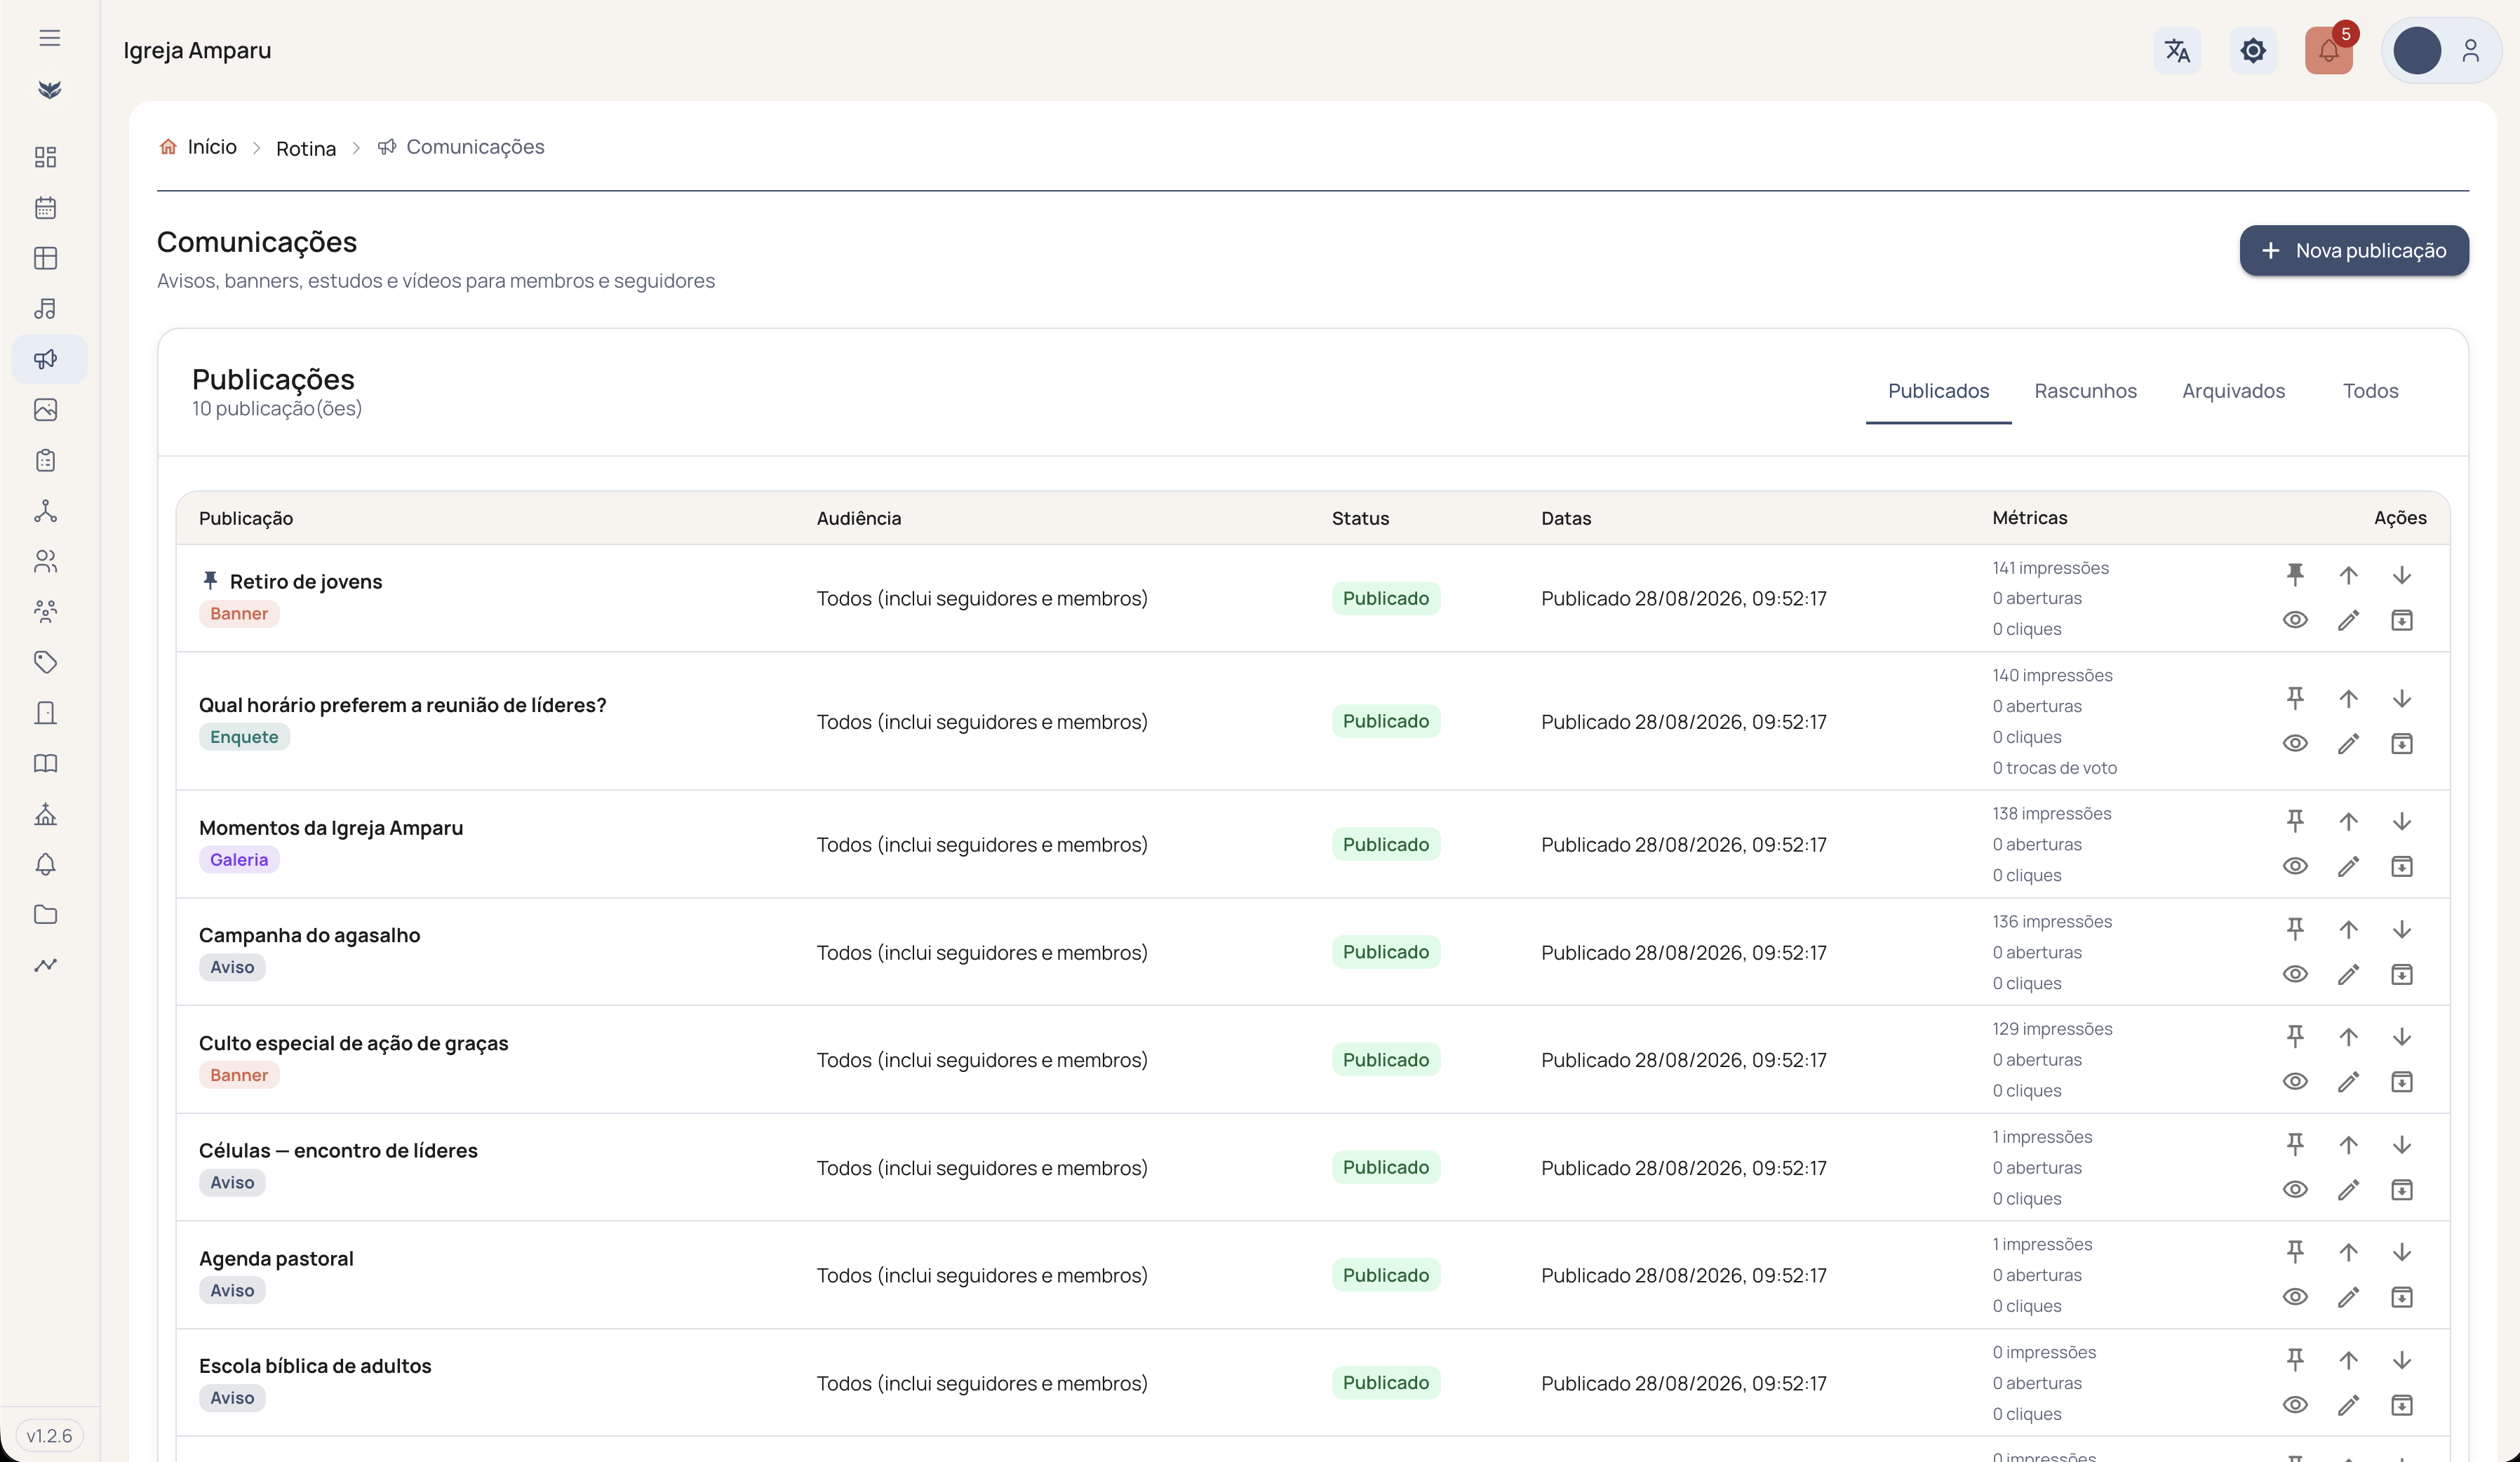Preview the Retiro de jovens publication
The image size is (2520, 1462).
pos(2295,620)
